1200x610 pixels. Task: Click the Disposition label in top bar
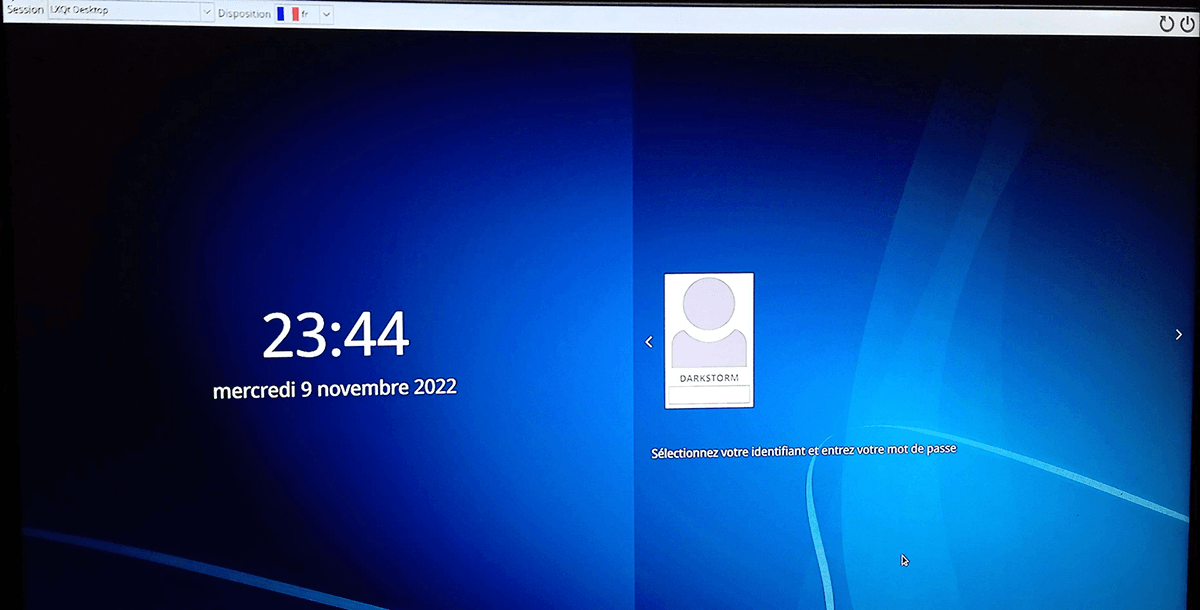[244, 14]
